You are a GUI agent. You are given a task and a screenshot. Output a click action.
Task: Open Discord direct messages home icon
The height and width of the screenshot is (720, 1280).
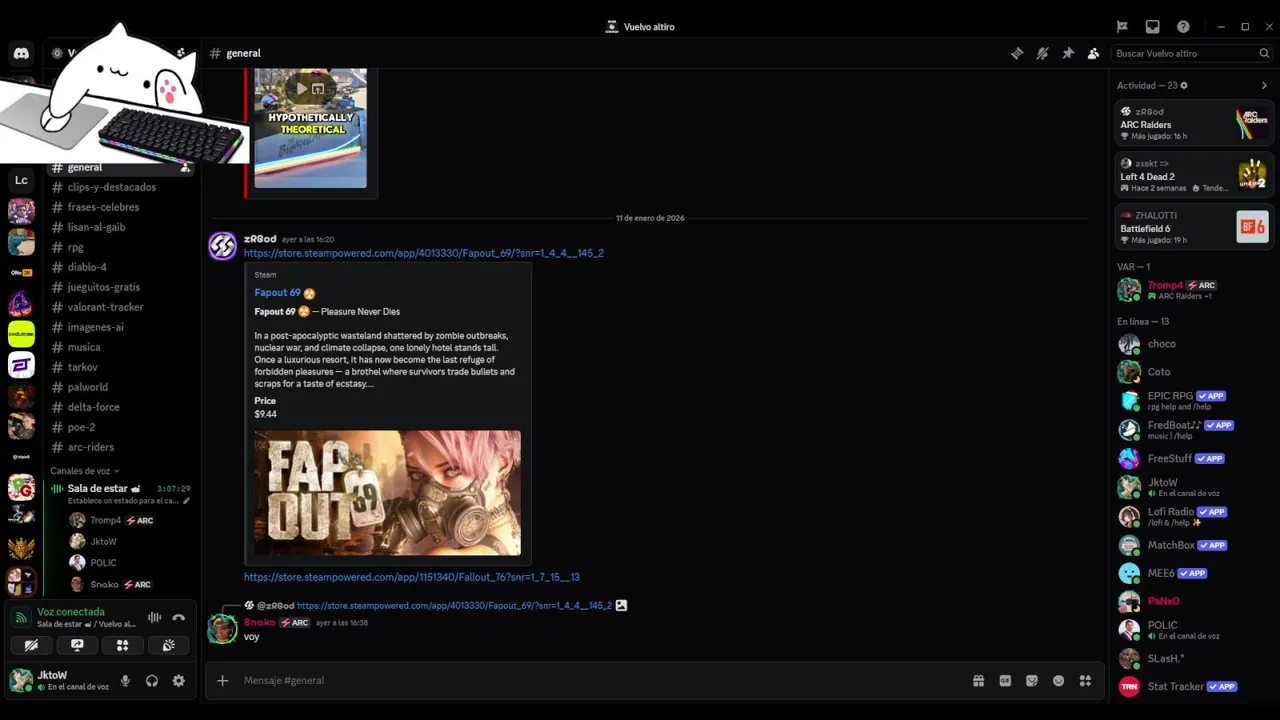pyautogui.click(x=21, y=53)
